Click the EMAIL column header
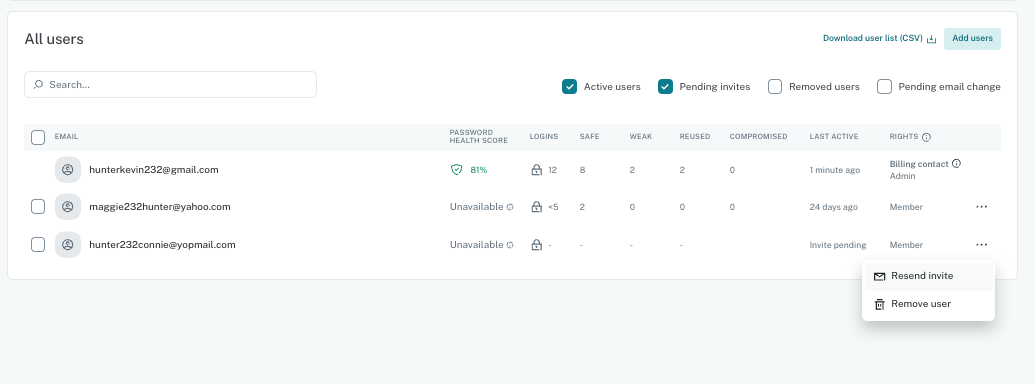Viewport: 1035px width, 384px height. coord(66,137)
